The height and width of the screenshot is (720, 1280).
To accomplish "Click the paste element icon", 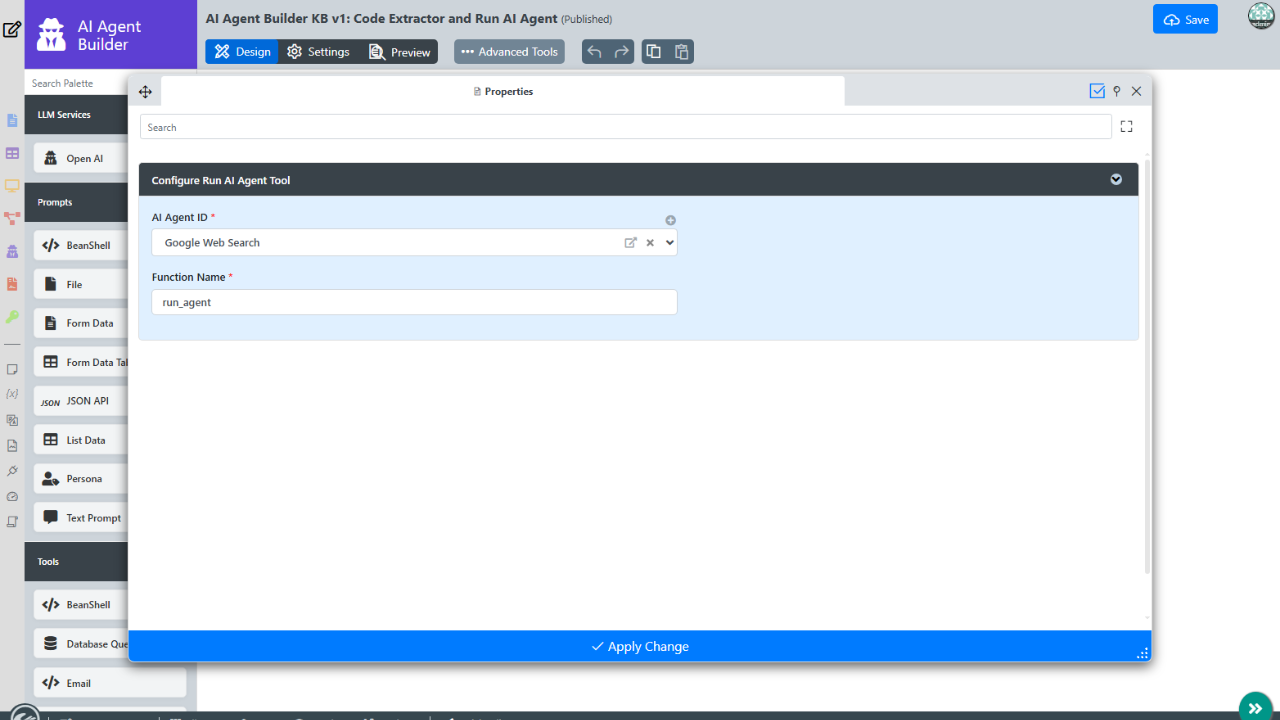I will (681, 52).
